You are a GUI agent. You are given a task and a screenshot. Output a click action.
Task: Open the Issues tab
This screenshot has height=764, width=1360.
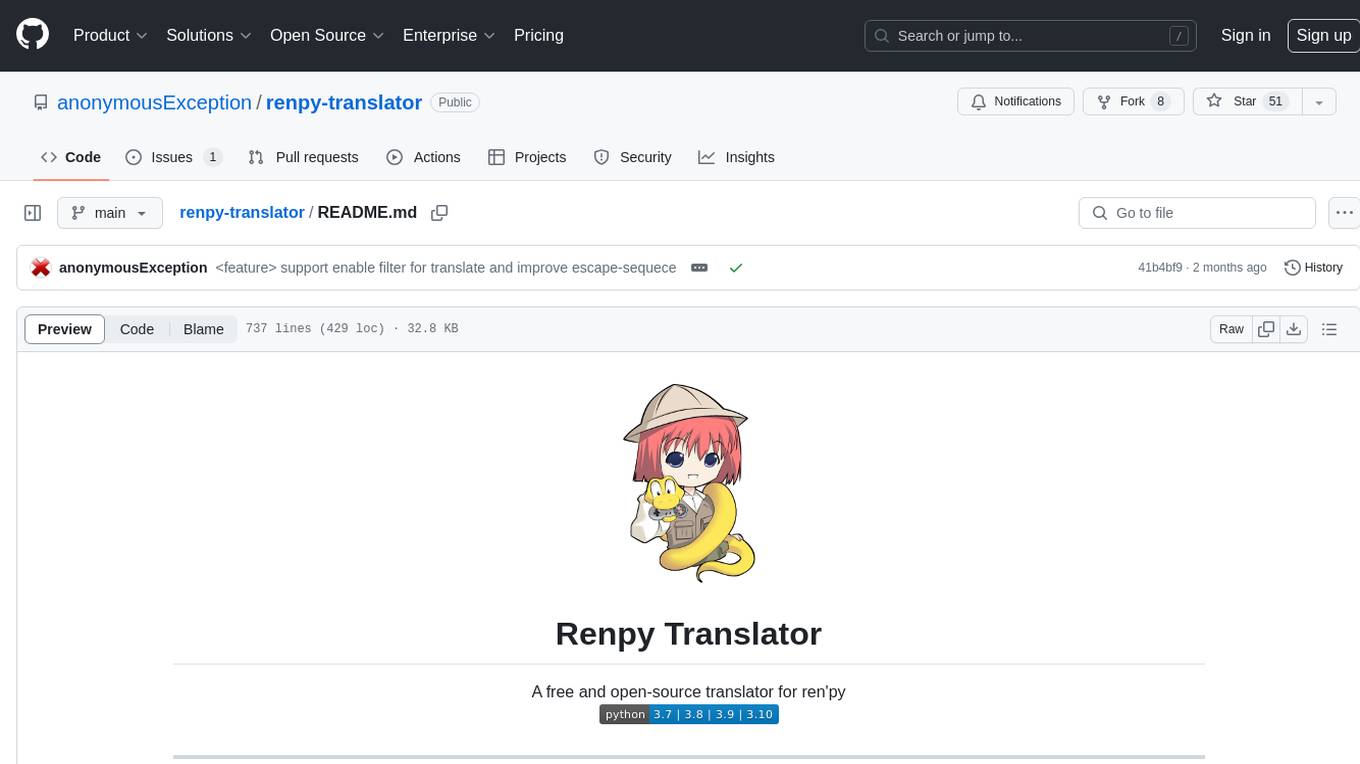point(173,157)
